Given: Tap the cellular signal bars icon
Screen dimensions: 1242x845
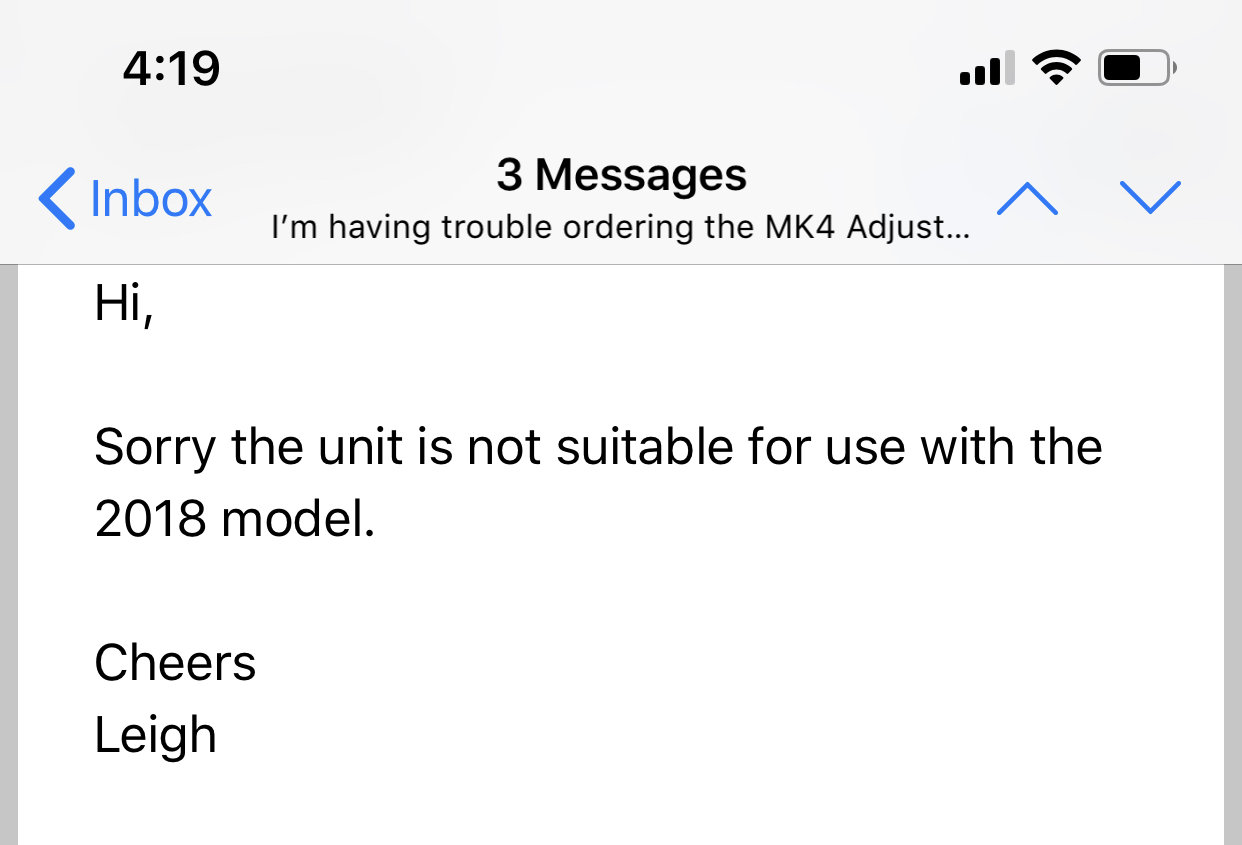Looking at the screenshot, I should click(987, 69).
